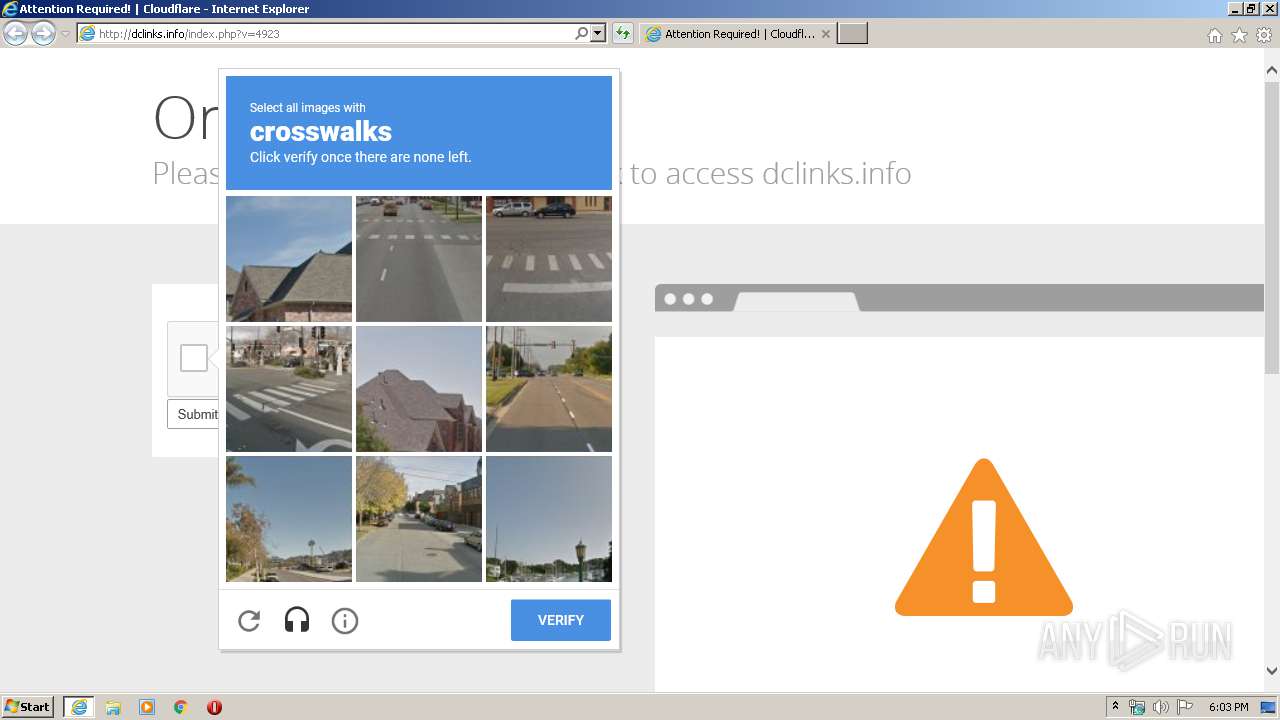1280x720 pixels.
Task: Select the center gray roof image tile
Action: [x=419, y=389]
